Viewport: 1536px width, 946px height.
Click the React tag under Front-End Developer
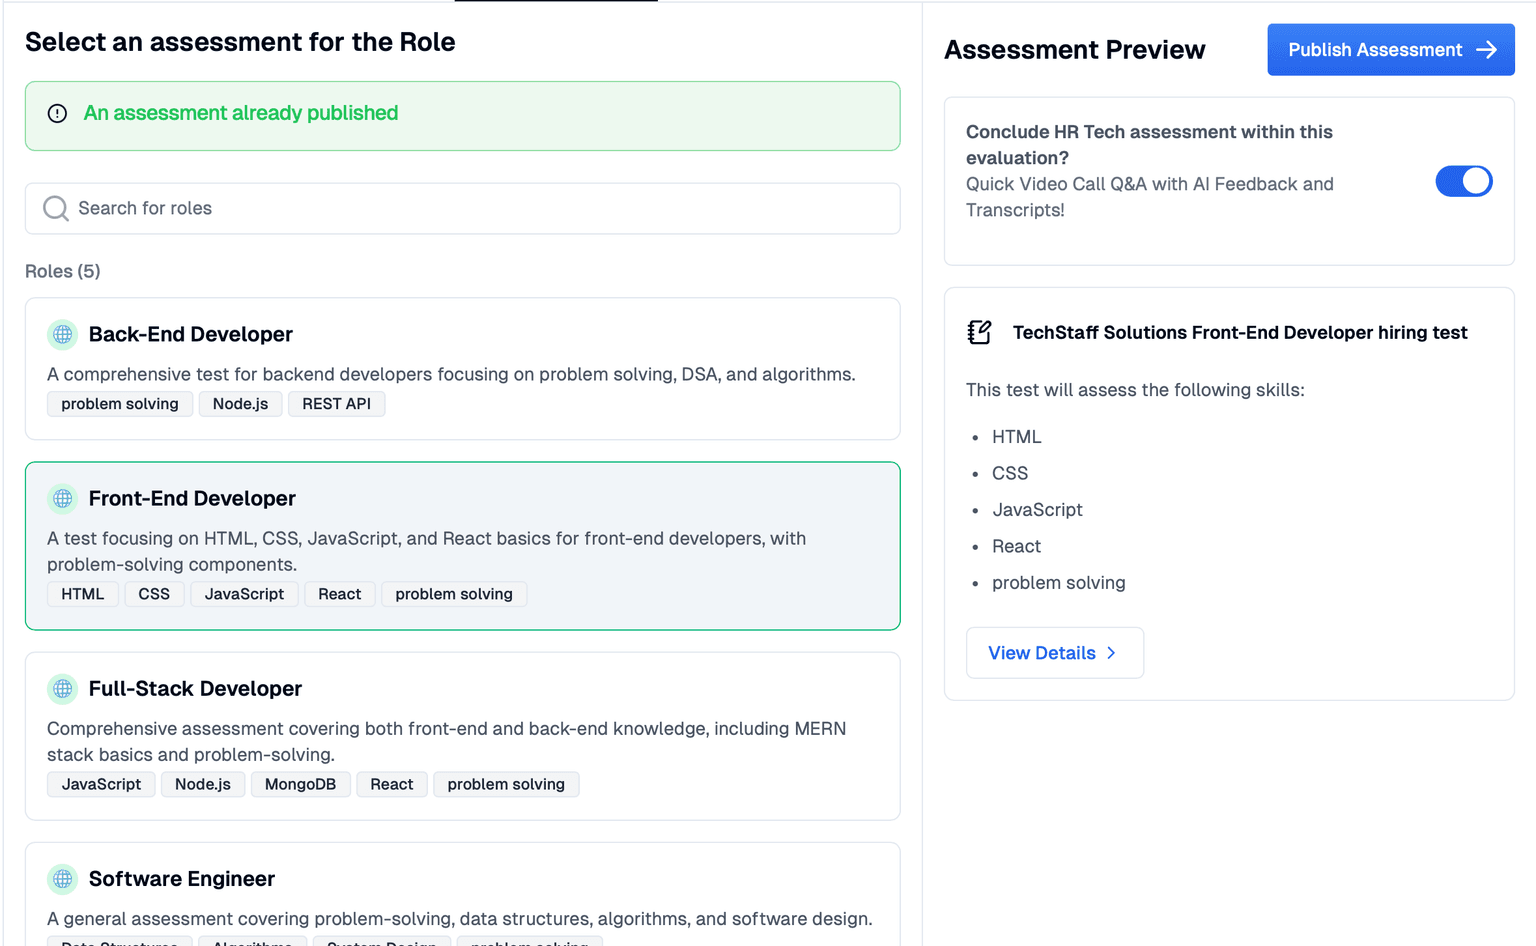pyautogui.click(x=340, y=594)
